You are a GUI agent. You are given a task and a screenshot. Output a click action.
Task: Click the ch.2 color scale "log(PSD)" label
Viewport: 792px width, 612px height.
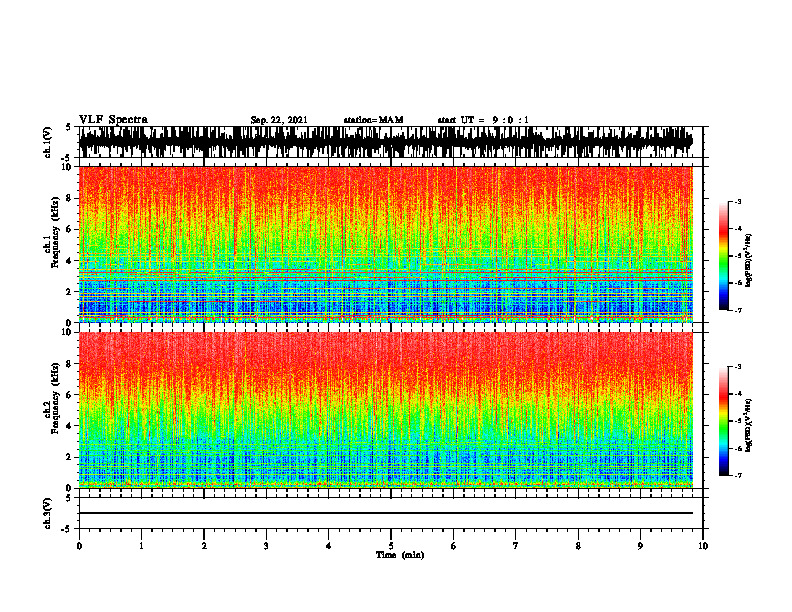click(748, 426)
